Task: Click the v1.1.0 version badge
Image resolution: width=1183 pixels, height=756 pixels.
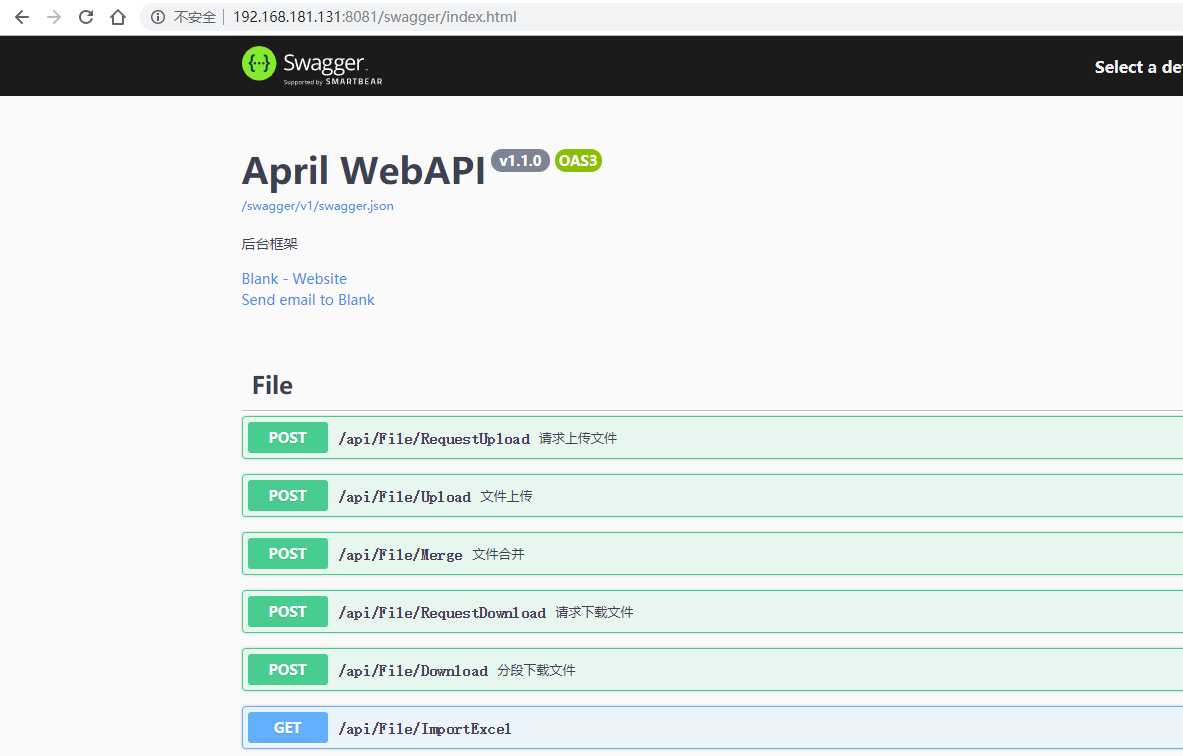Action: point(521,161)
